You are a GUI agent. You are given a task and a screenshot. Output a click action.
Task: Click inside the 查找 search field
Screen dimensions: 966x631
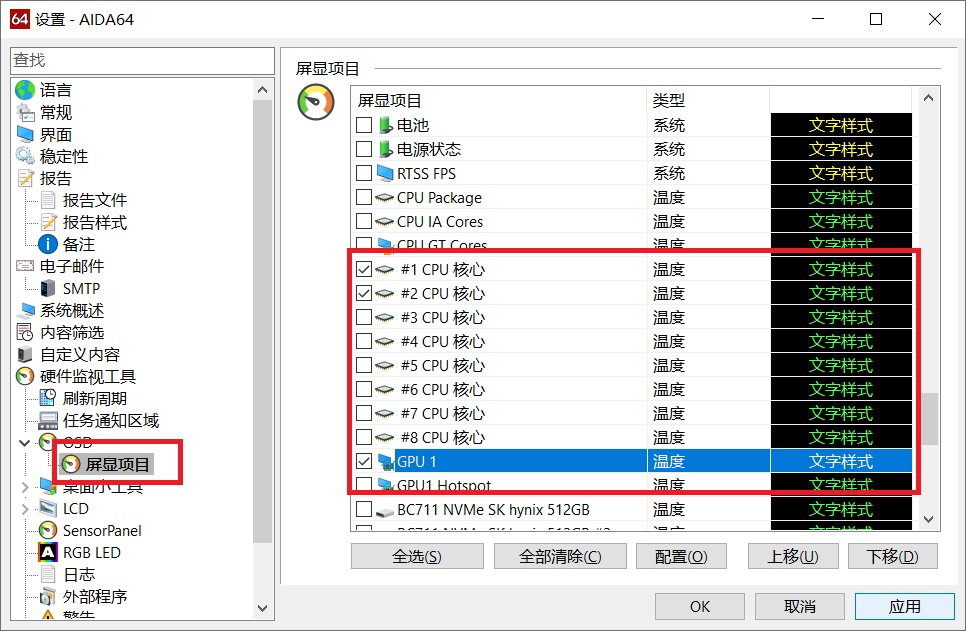140,60
